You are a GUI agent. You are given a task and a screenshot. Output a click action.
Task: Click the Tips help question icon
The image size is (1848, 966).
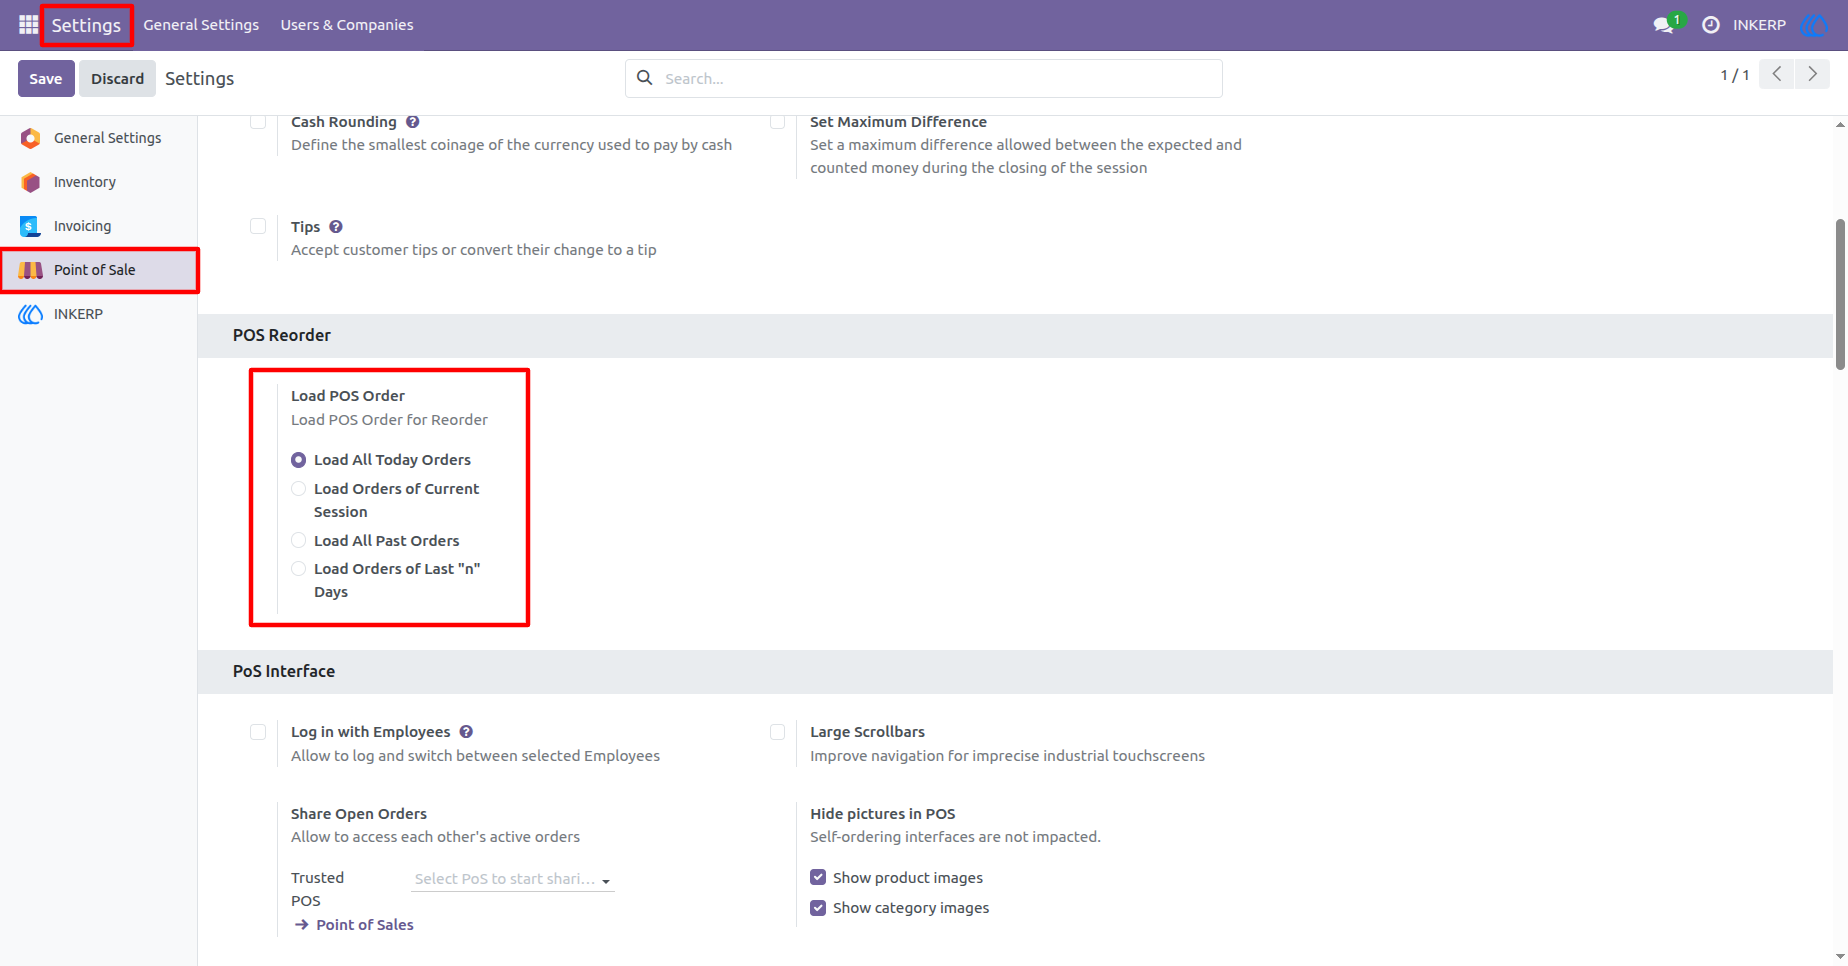tap(336, 227)
